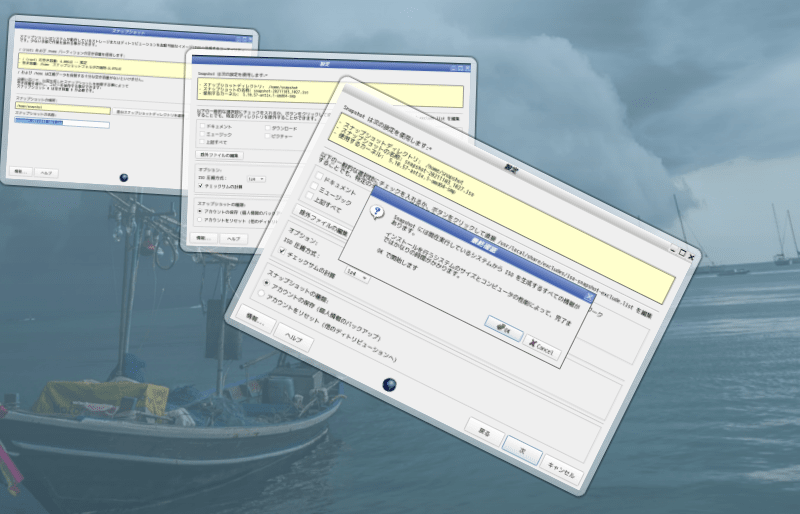Viewport: 800px width, 514px height.
Task: Click 除外ファイルの編集 in the tilted 設定 window
Action: 320,222
